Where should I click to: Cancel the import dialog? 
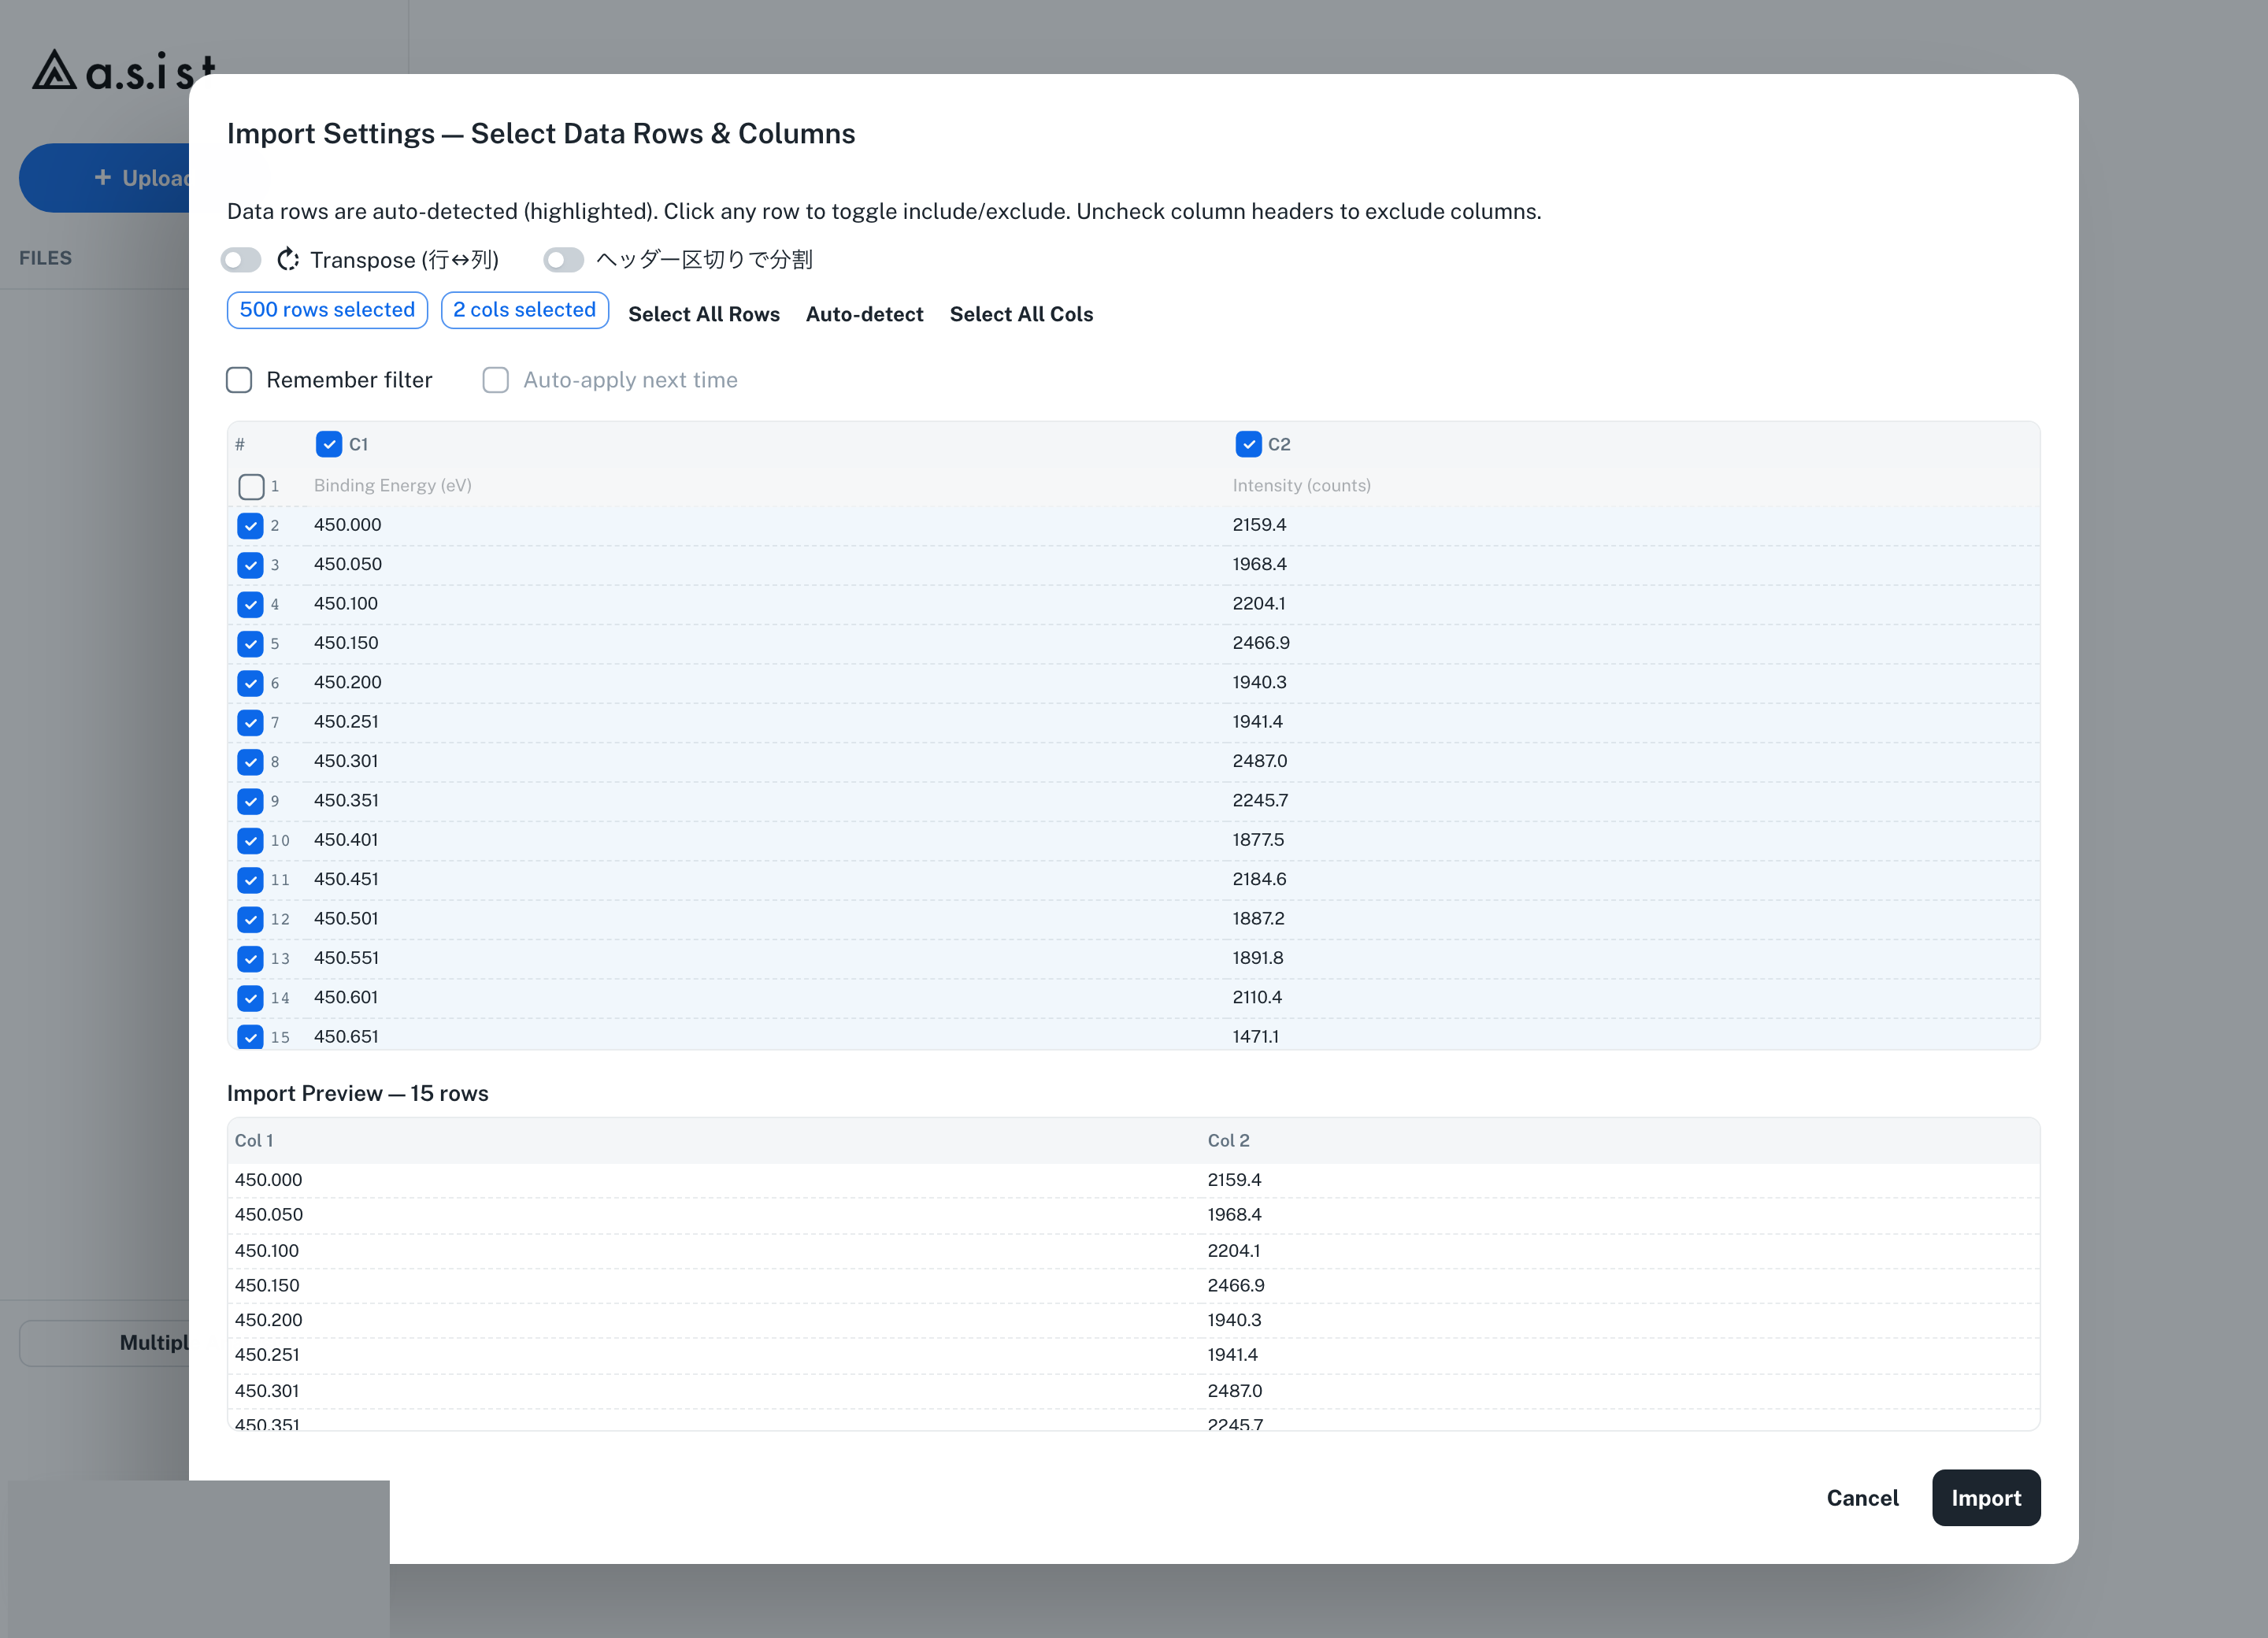[1862, 1498]
